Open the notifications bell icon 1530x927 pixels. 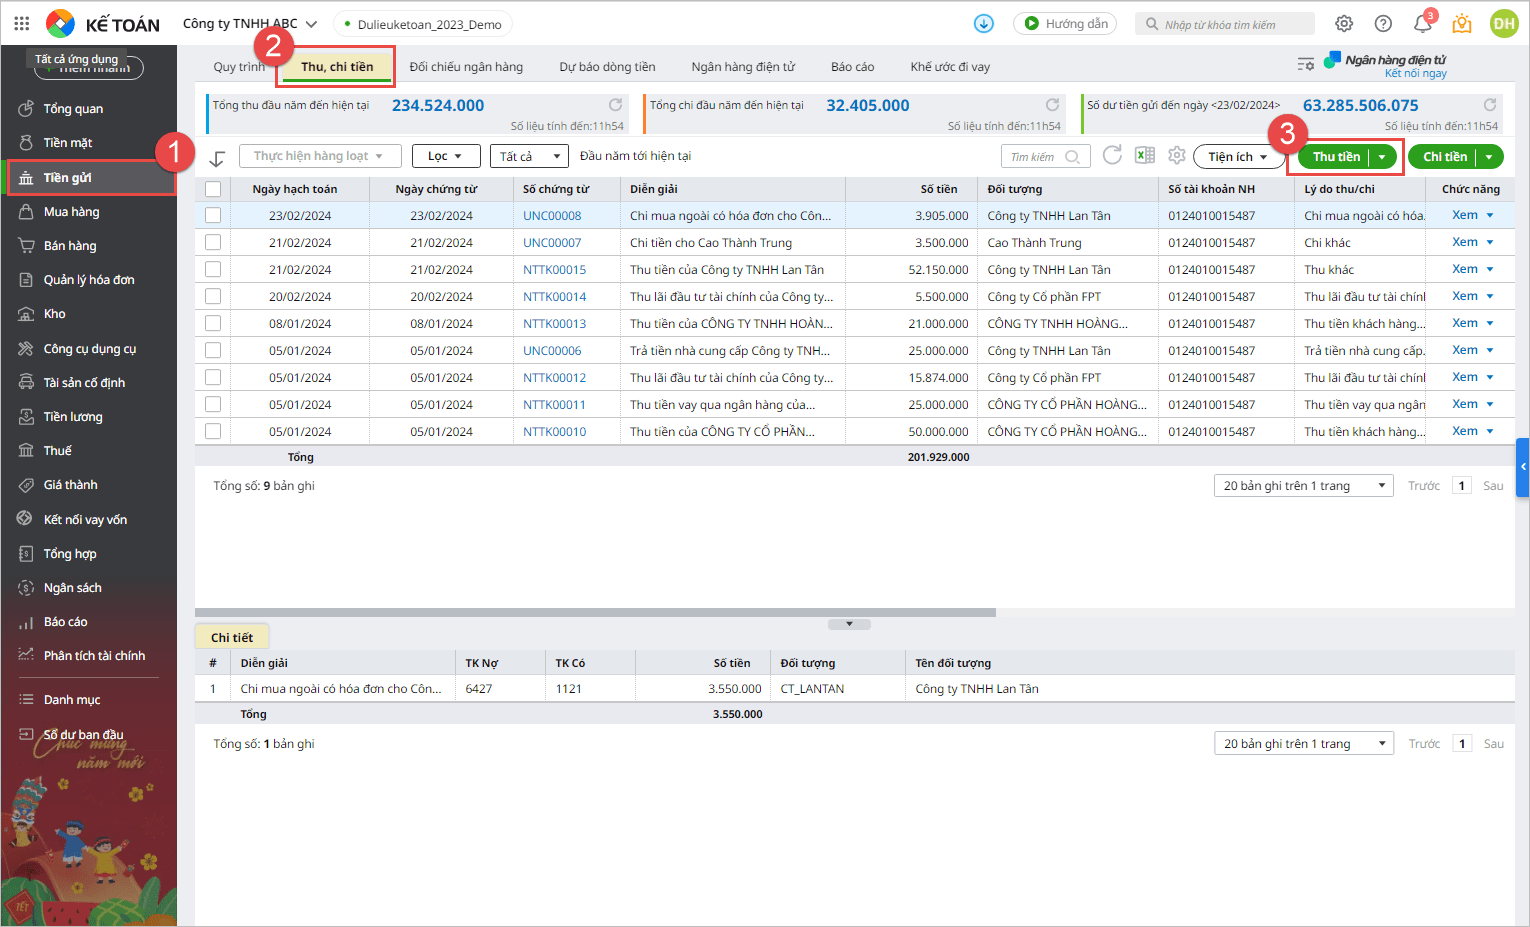pos(1422,24)
